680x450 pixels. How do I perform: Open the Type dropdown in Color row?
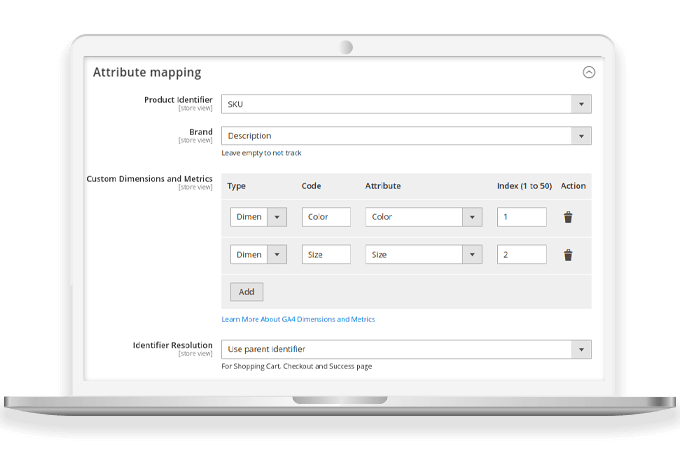pos(258,217)
